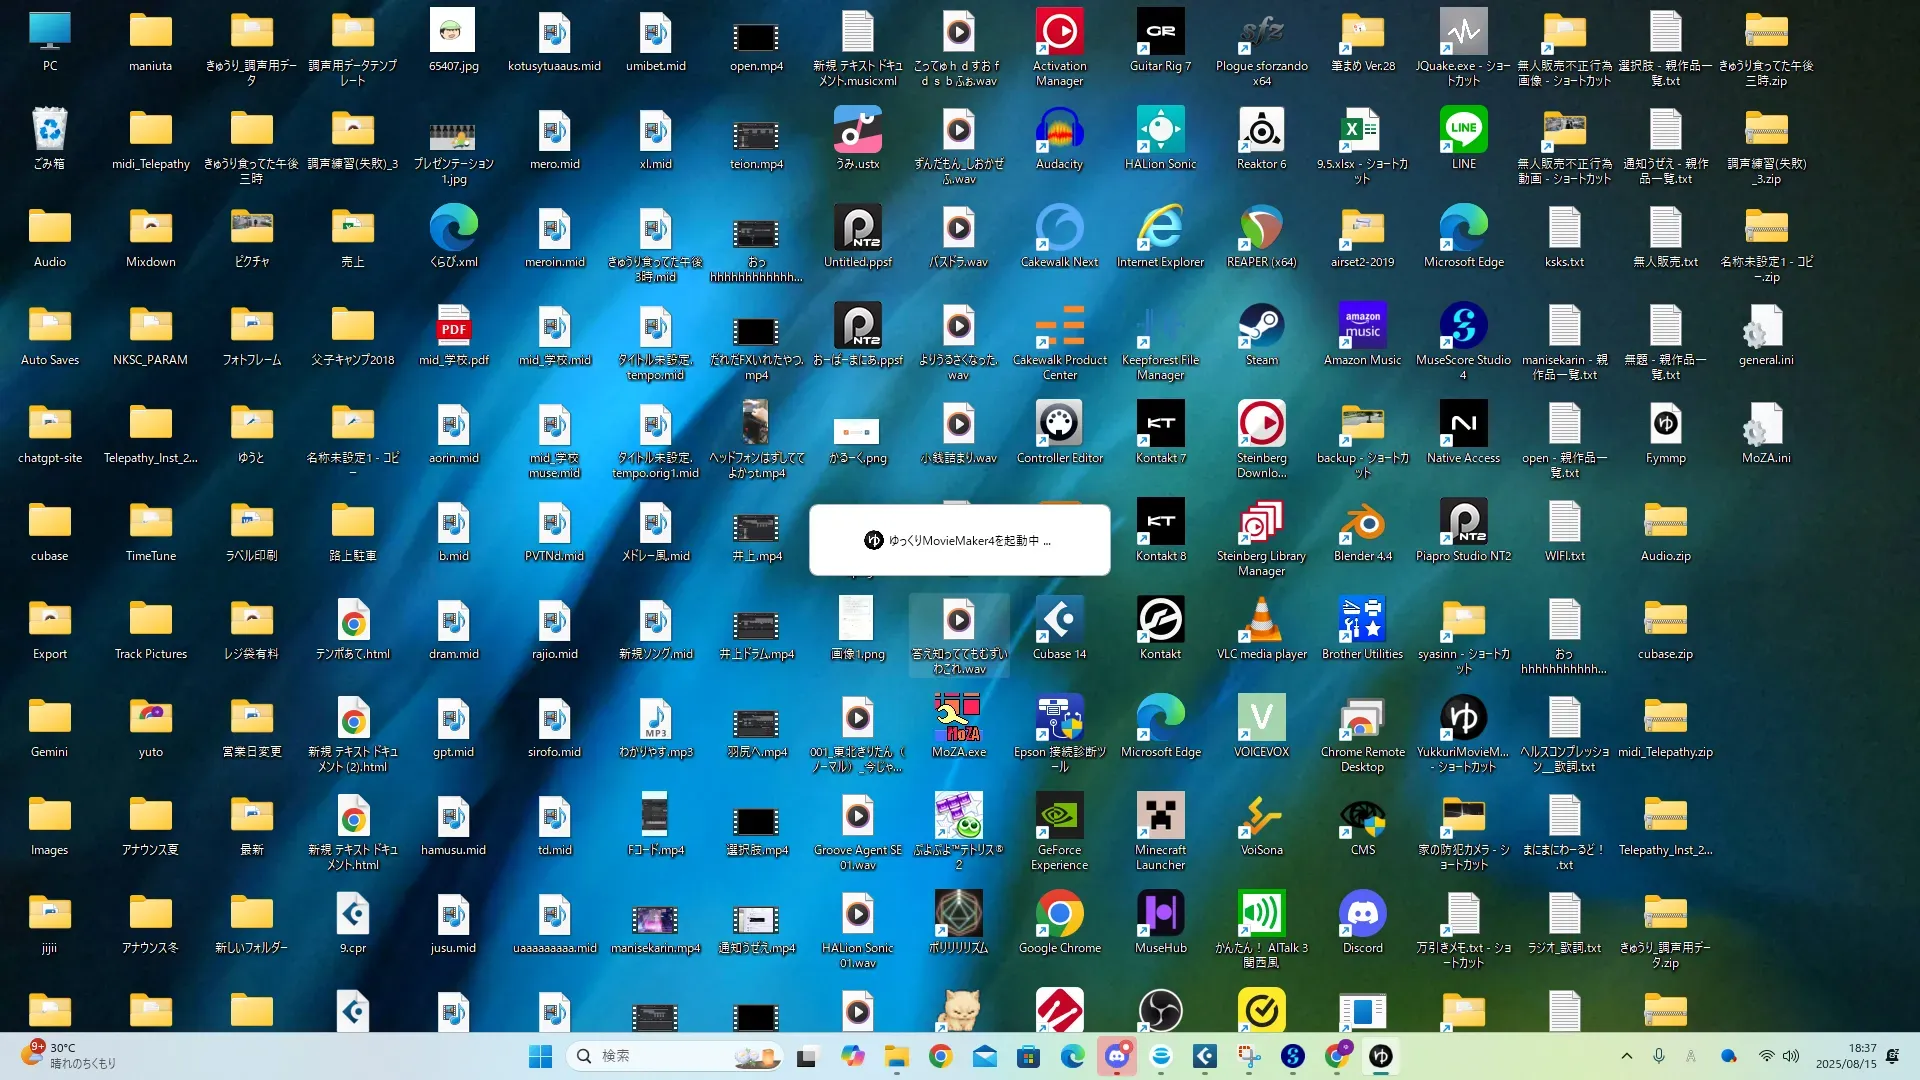Open the LINE app icon
1920x1080 pixels.
[1463, 131]
